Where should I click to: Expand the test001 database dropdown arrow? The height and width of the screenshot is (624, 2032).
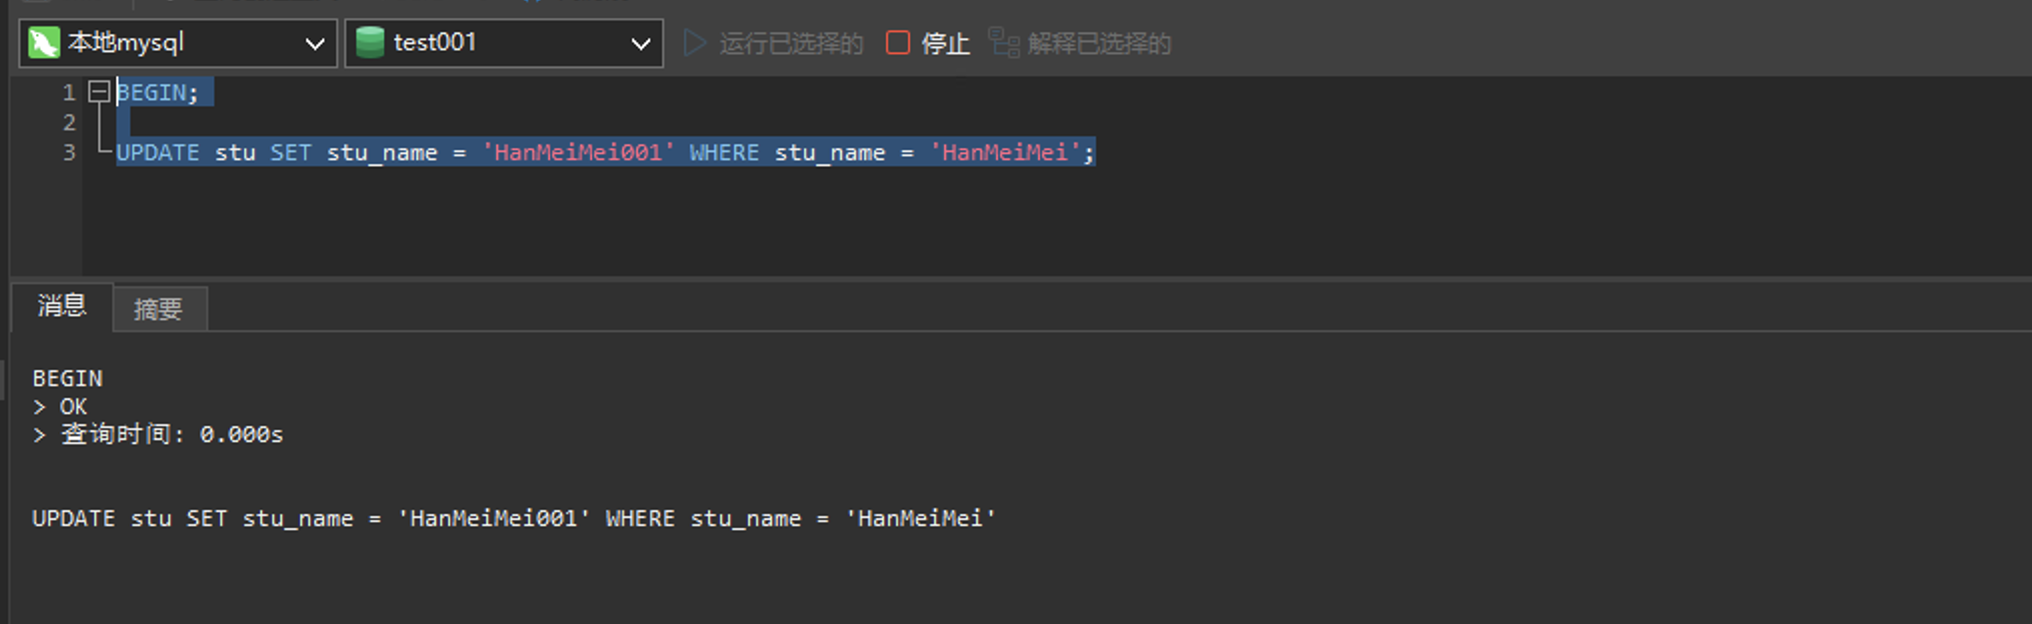tap(640, 44)
